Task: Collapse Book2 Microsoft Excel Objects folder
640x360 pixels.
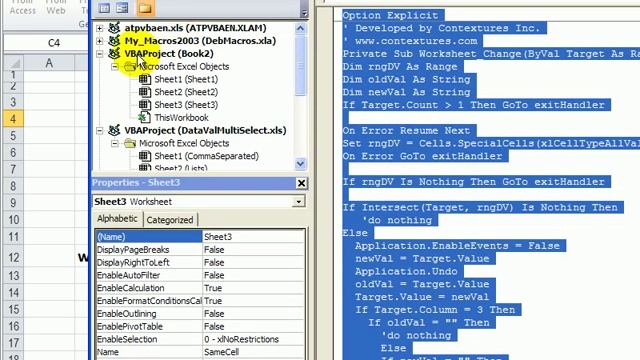Action: click(x=115, y=67)
